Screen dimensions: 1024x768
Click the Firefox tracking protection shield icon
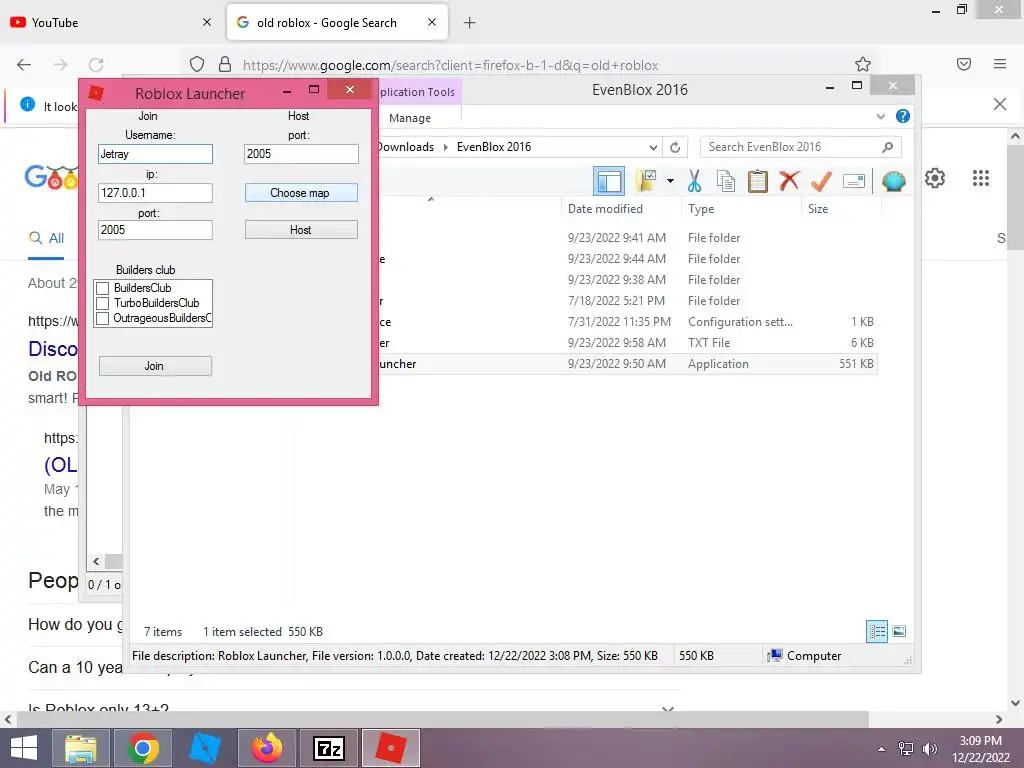(x=197, y=64)
